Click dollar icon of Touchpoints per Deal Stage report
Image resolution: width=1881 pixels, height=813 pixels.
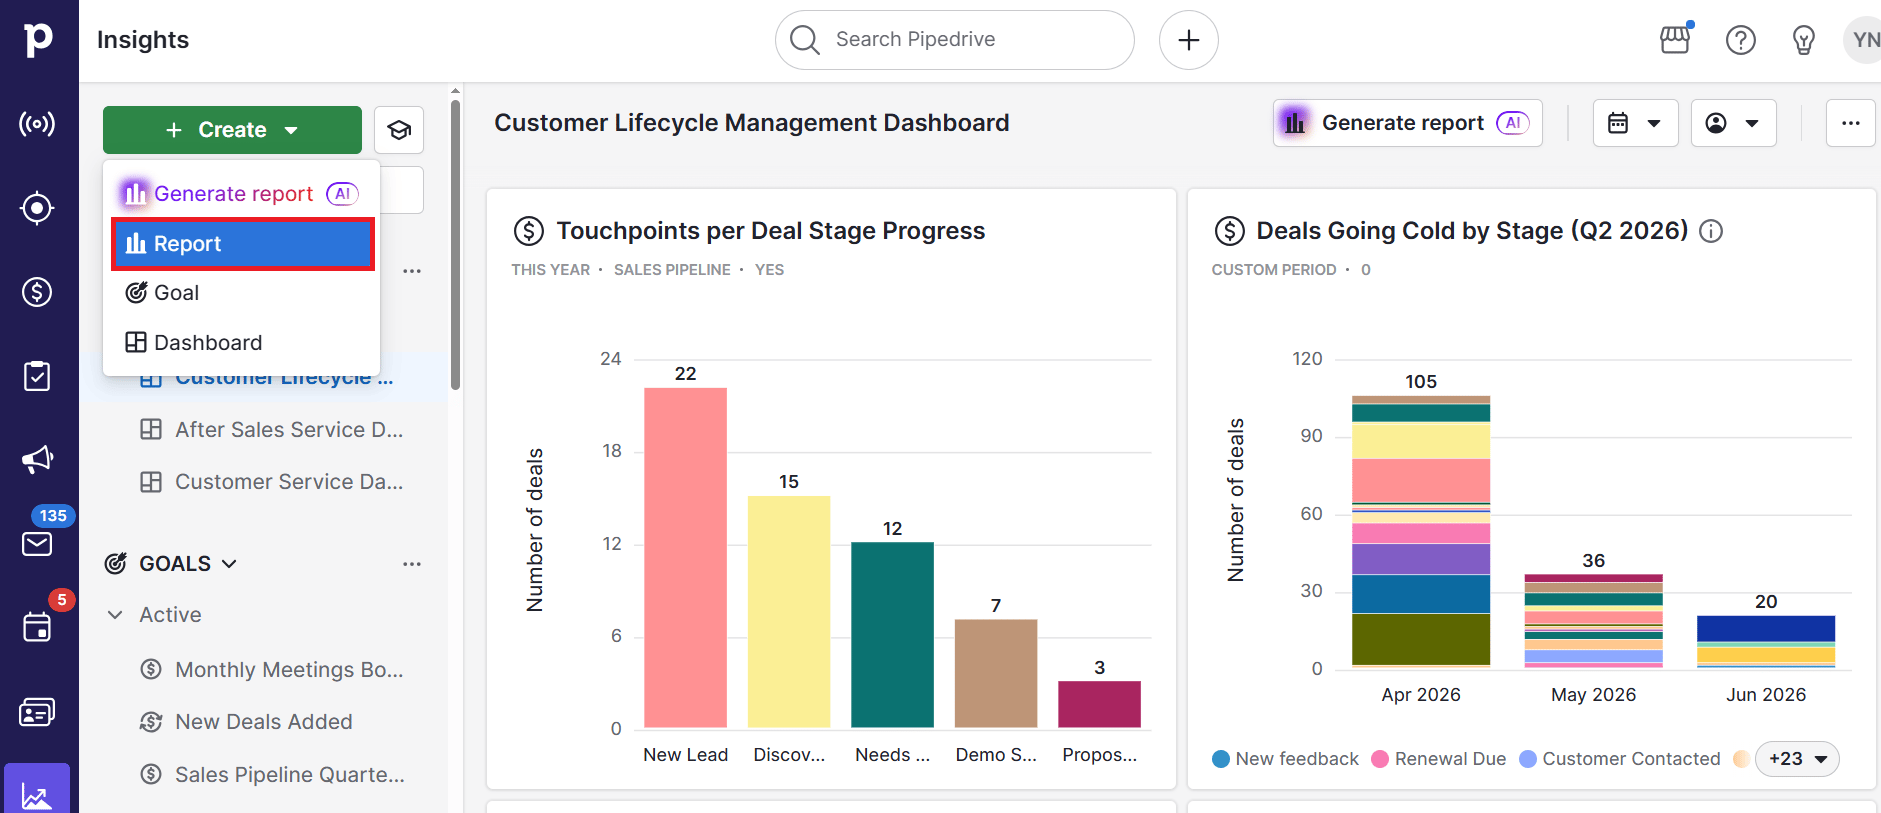529,231
